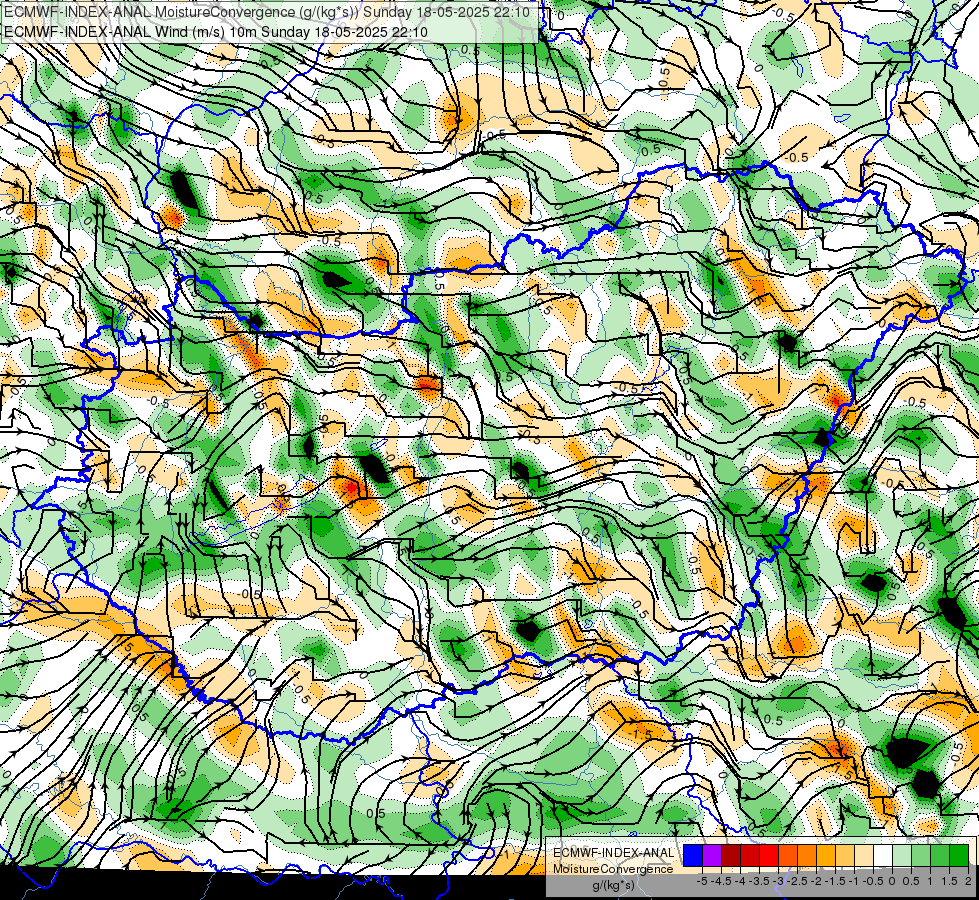This screenshot has height=900, width=979.
Task: Click the purple legend color swatch
Action: tap(712, 855)
